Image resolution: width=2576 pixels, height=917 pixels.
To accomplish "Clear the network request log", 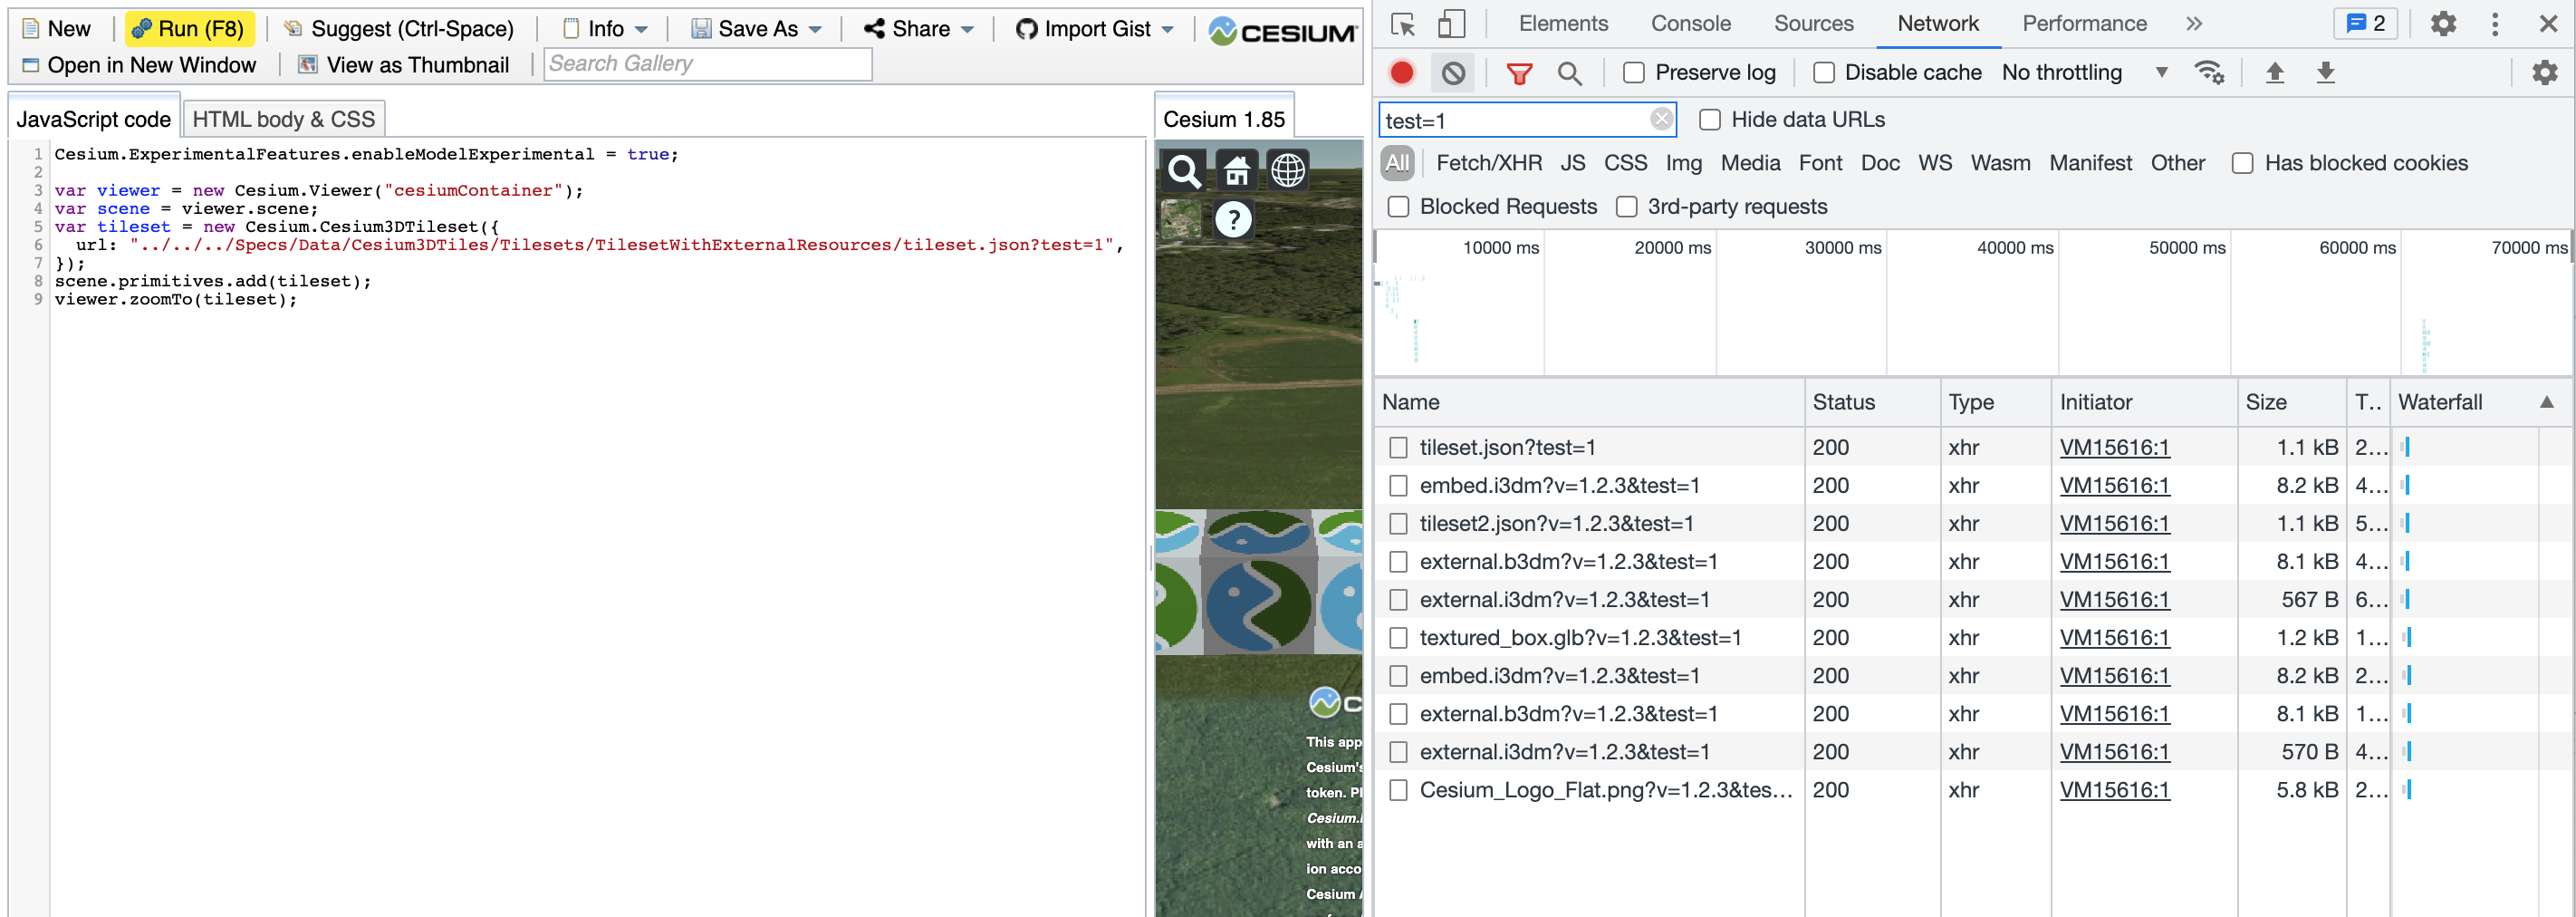I will 1453,72.
